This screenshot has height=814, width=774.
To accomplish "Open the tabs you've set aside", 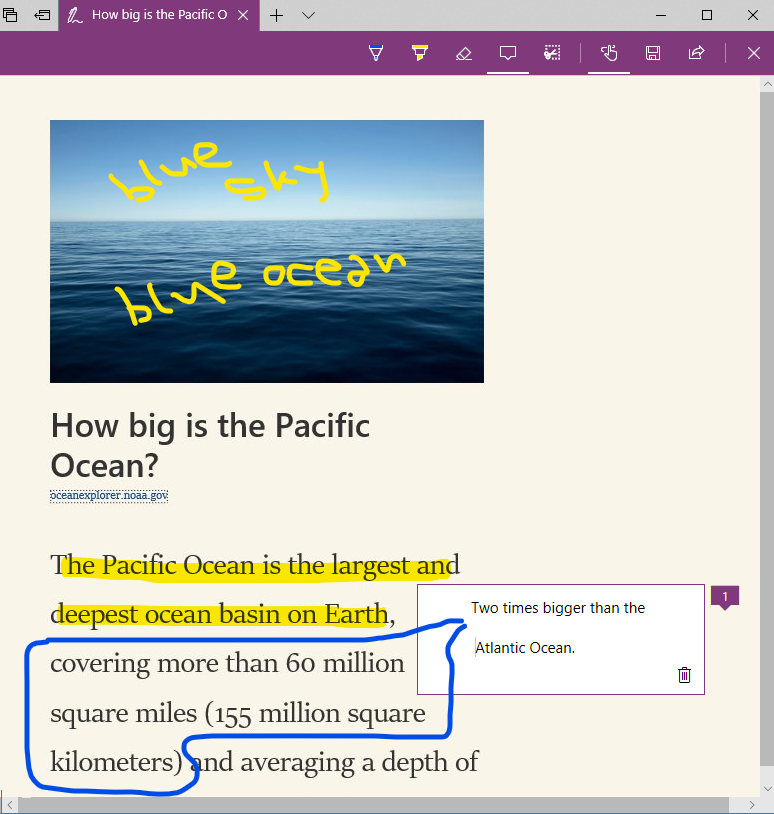I will coord(10,15).
